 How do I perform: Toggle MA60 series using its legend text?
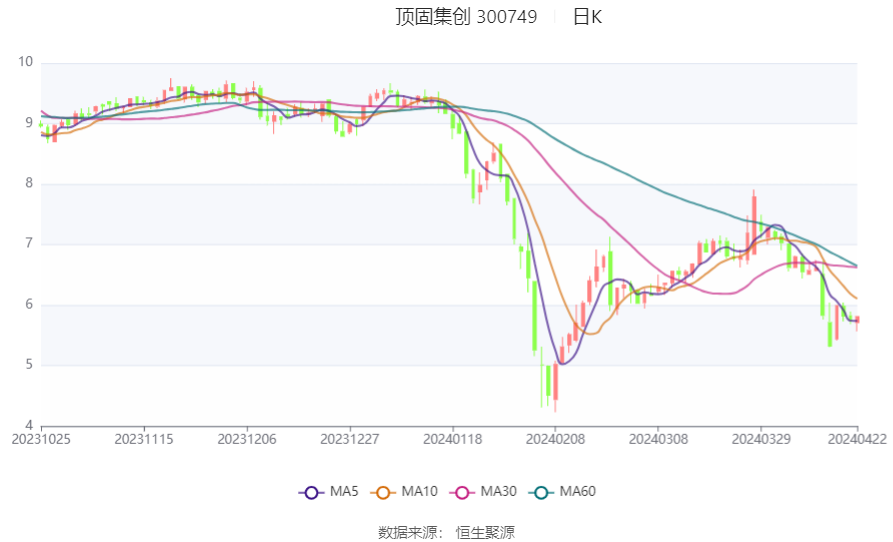pos(578,492)
